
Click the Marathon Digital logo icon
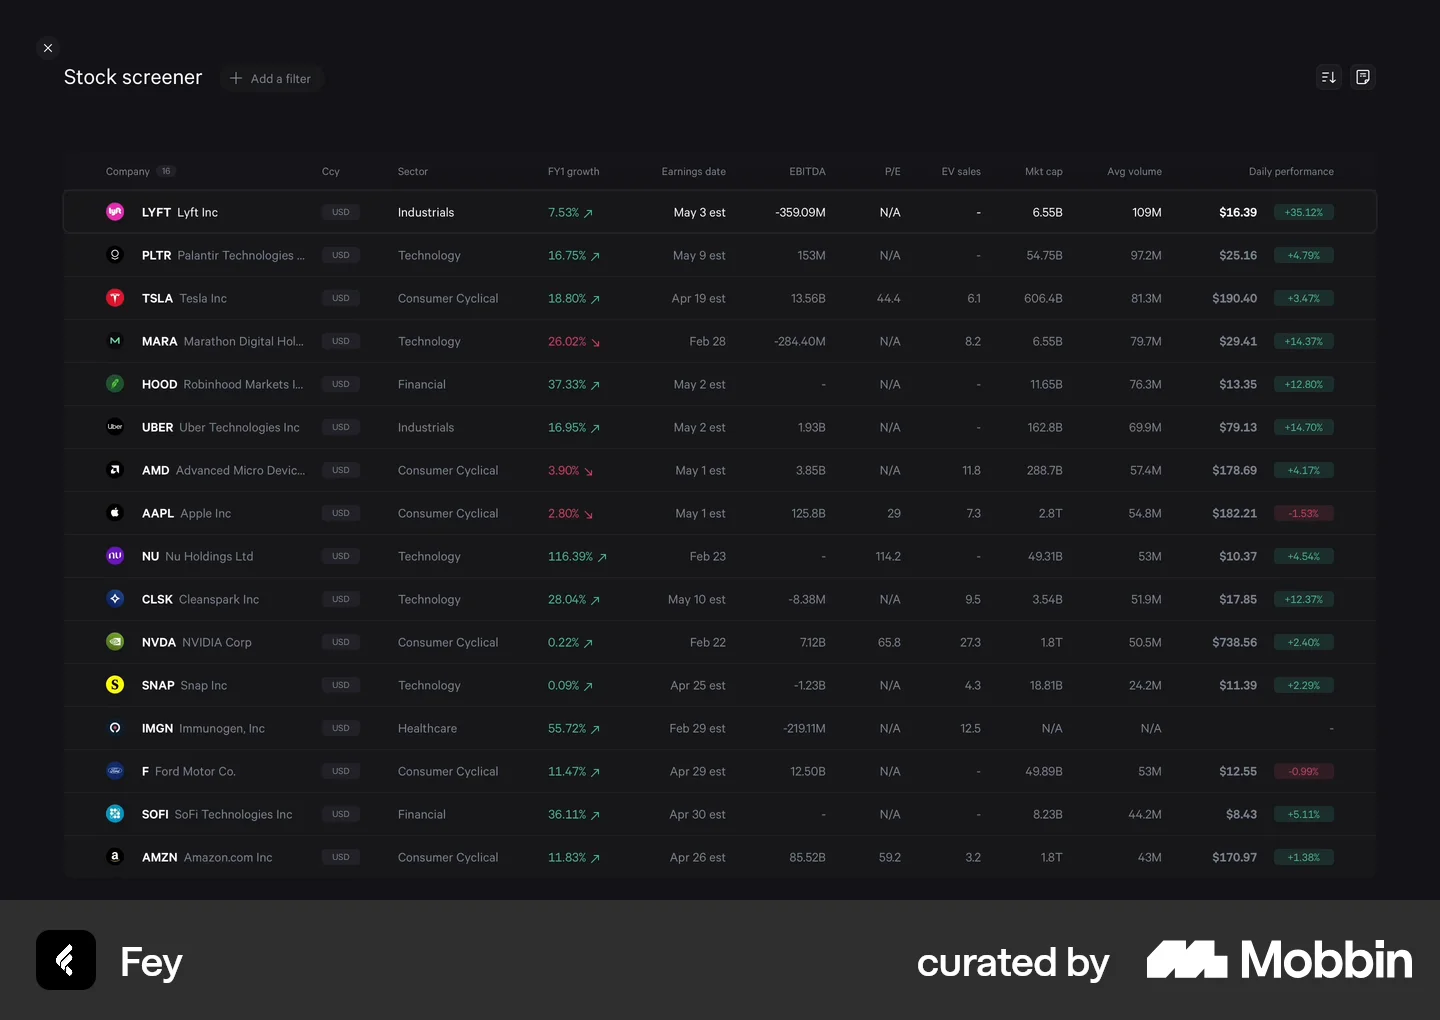tap(115, 341)
